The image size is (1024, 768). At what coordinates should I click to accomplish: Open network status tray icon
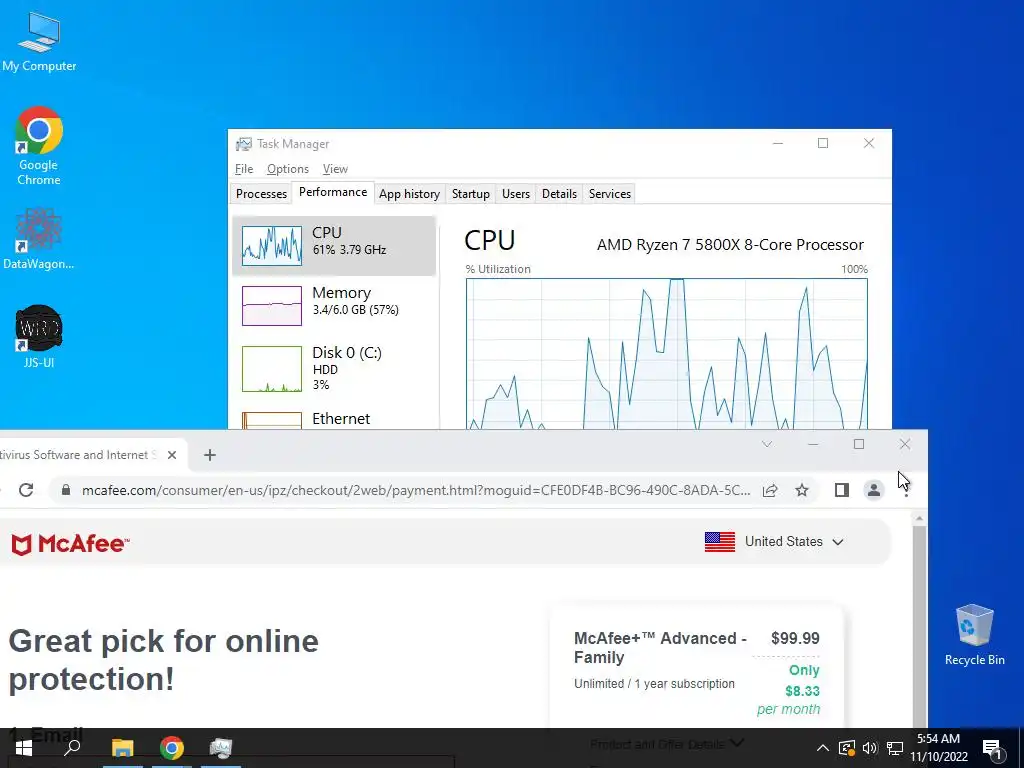(895, 748)
